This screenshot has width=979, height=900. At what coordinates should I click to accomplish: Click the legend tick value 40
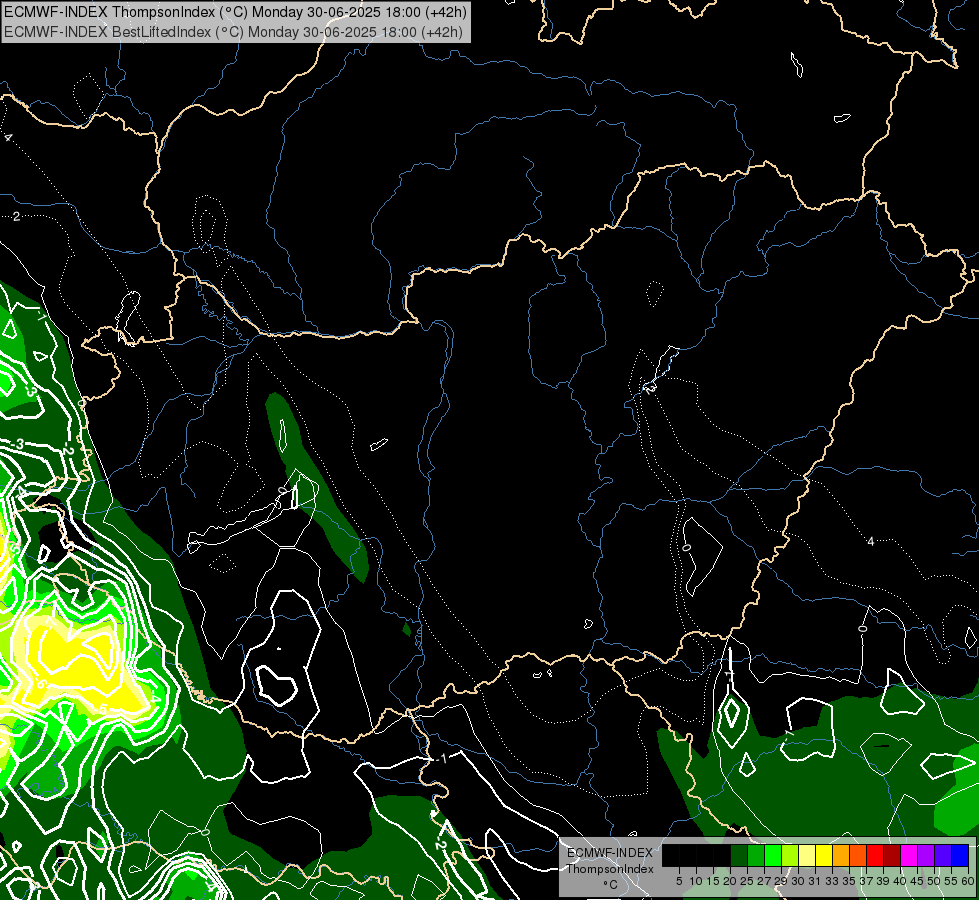coord(900,881)
